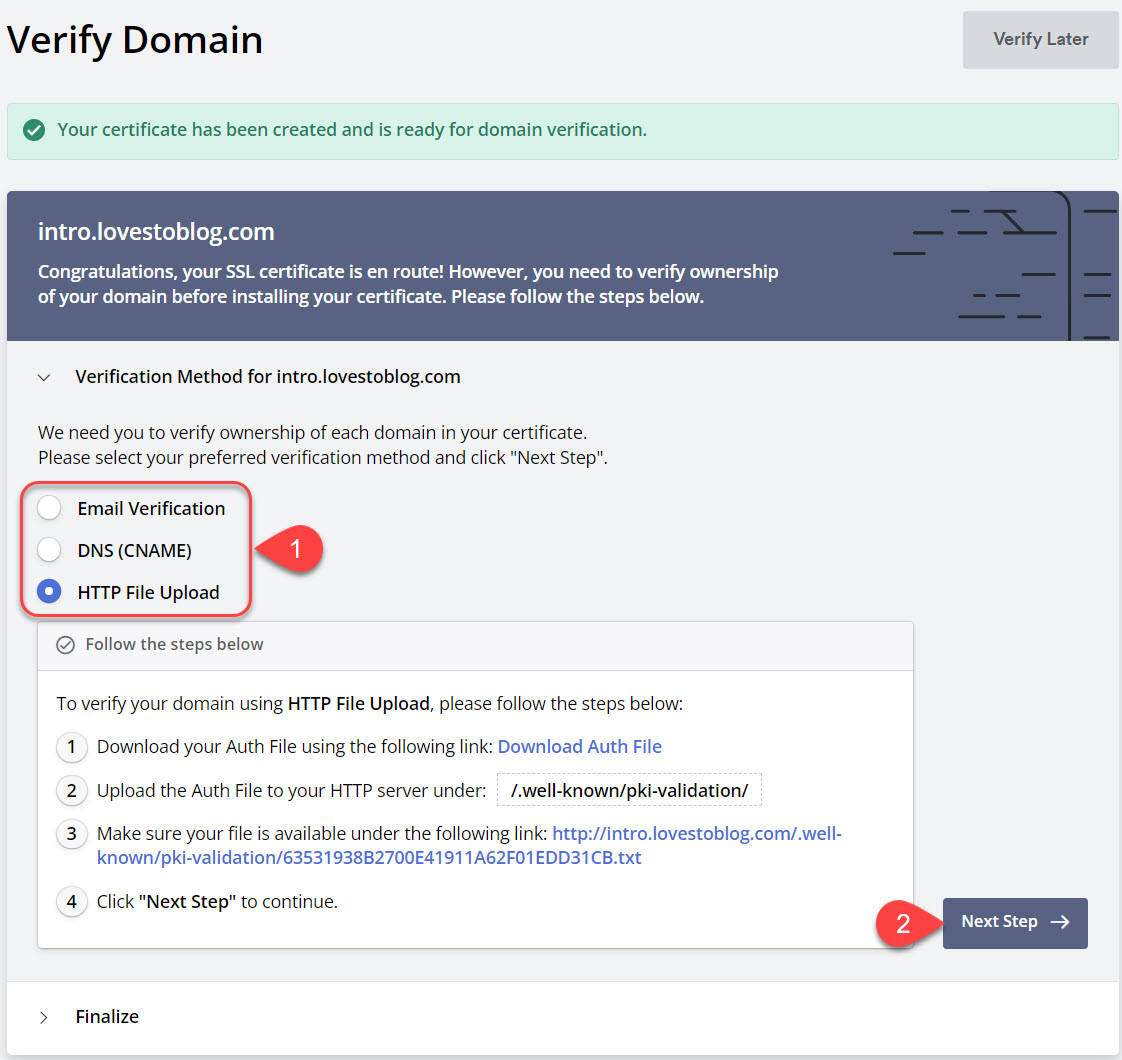Click the Next Step button

1014,922
